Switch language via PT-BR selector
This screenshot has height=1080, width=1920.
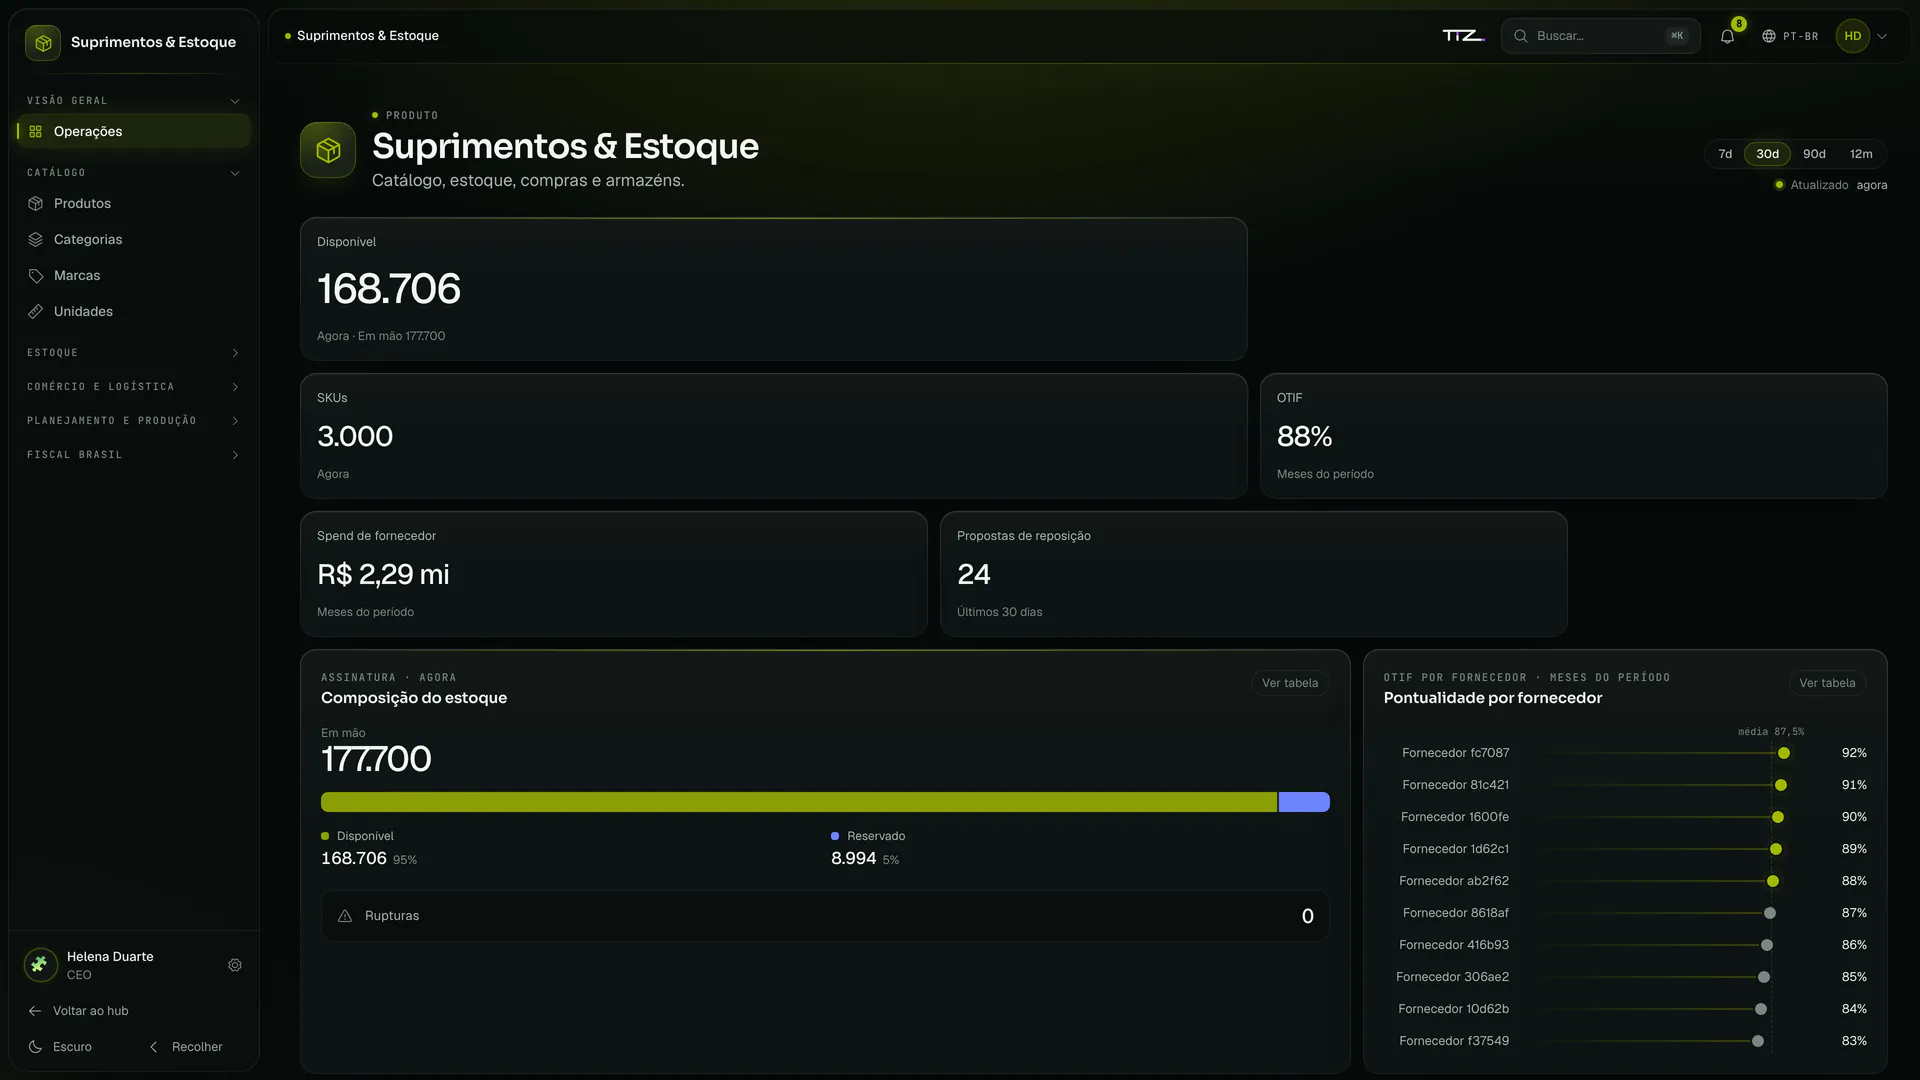pos(1790,36)
